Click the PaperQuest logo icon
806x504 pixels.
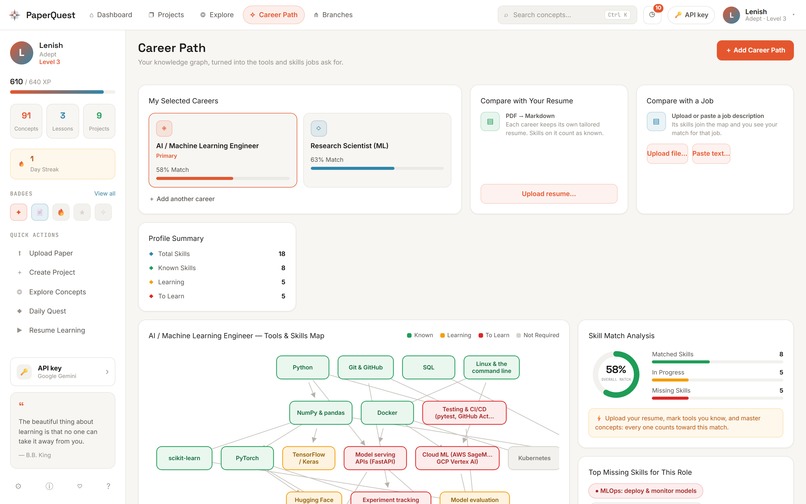point(14,15)
